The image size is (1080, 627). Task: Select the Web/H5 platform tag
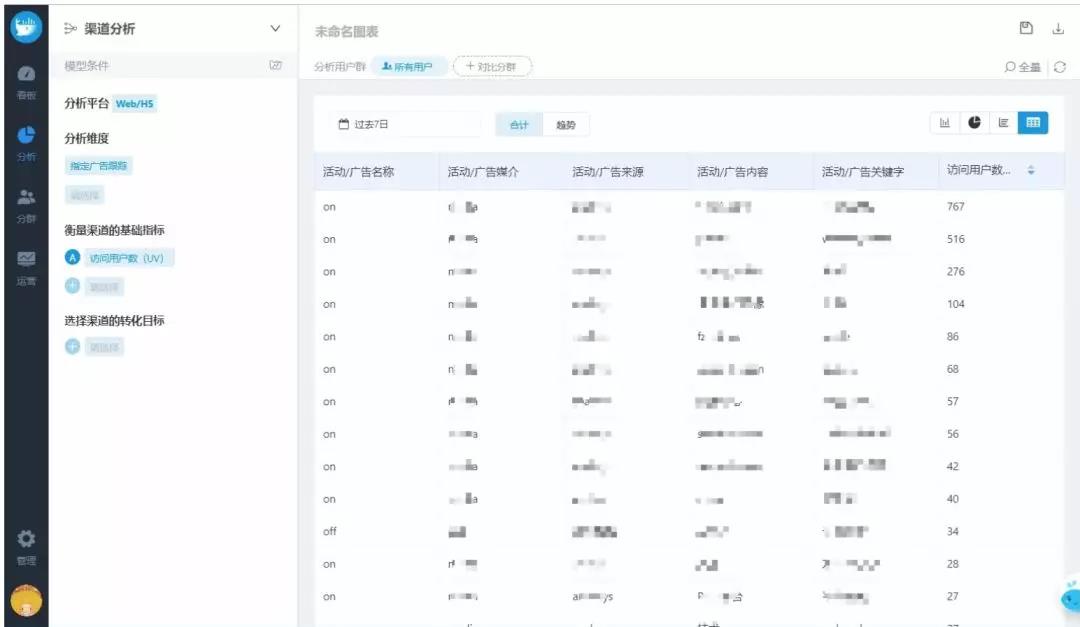click(134, 103)
